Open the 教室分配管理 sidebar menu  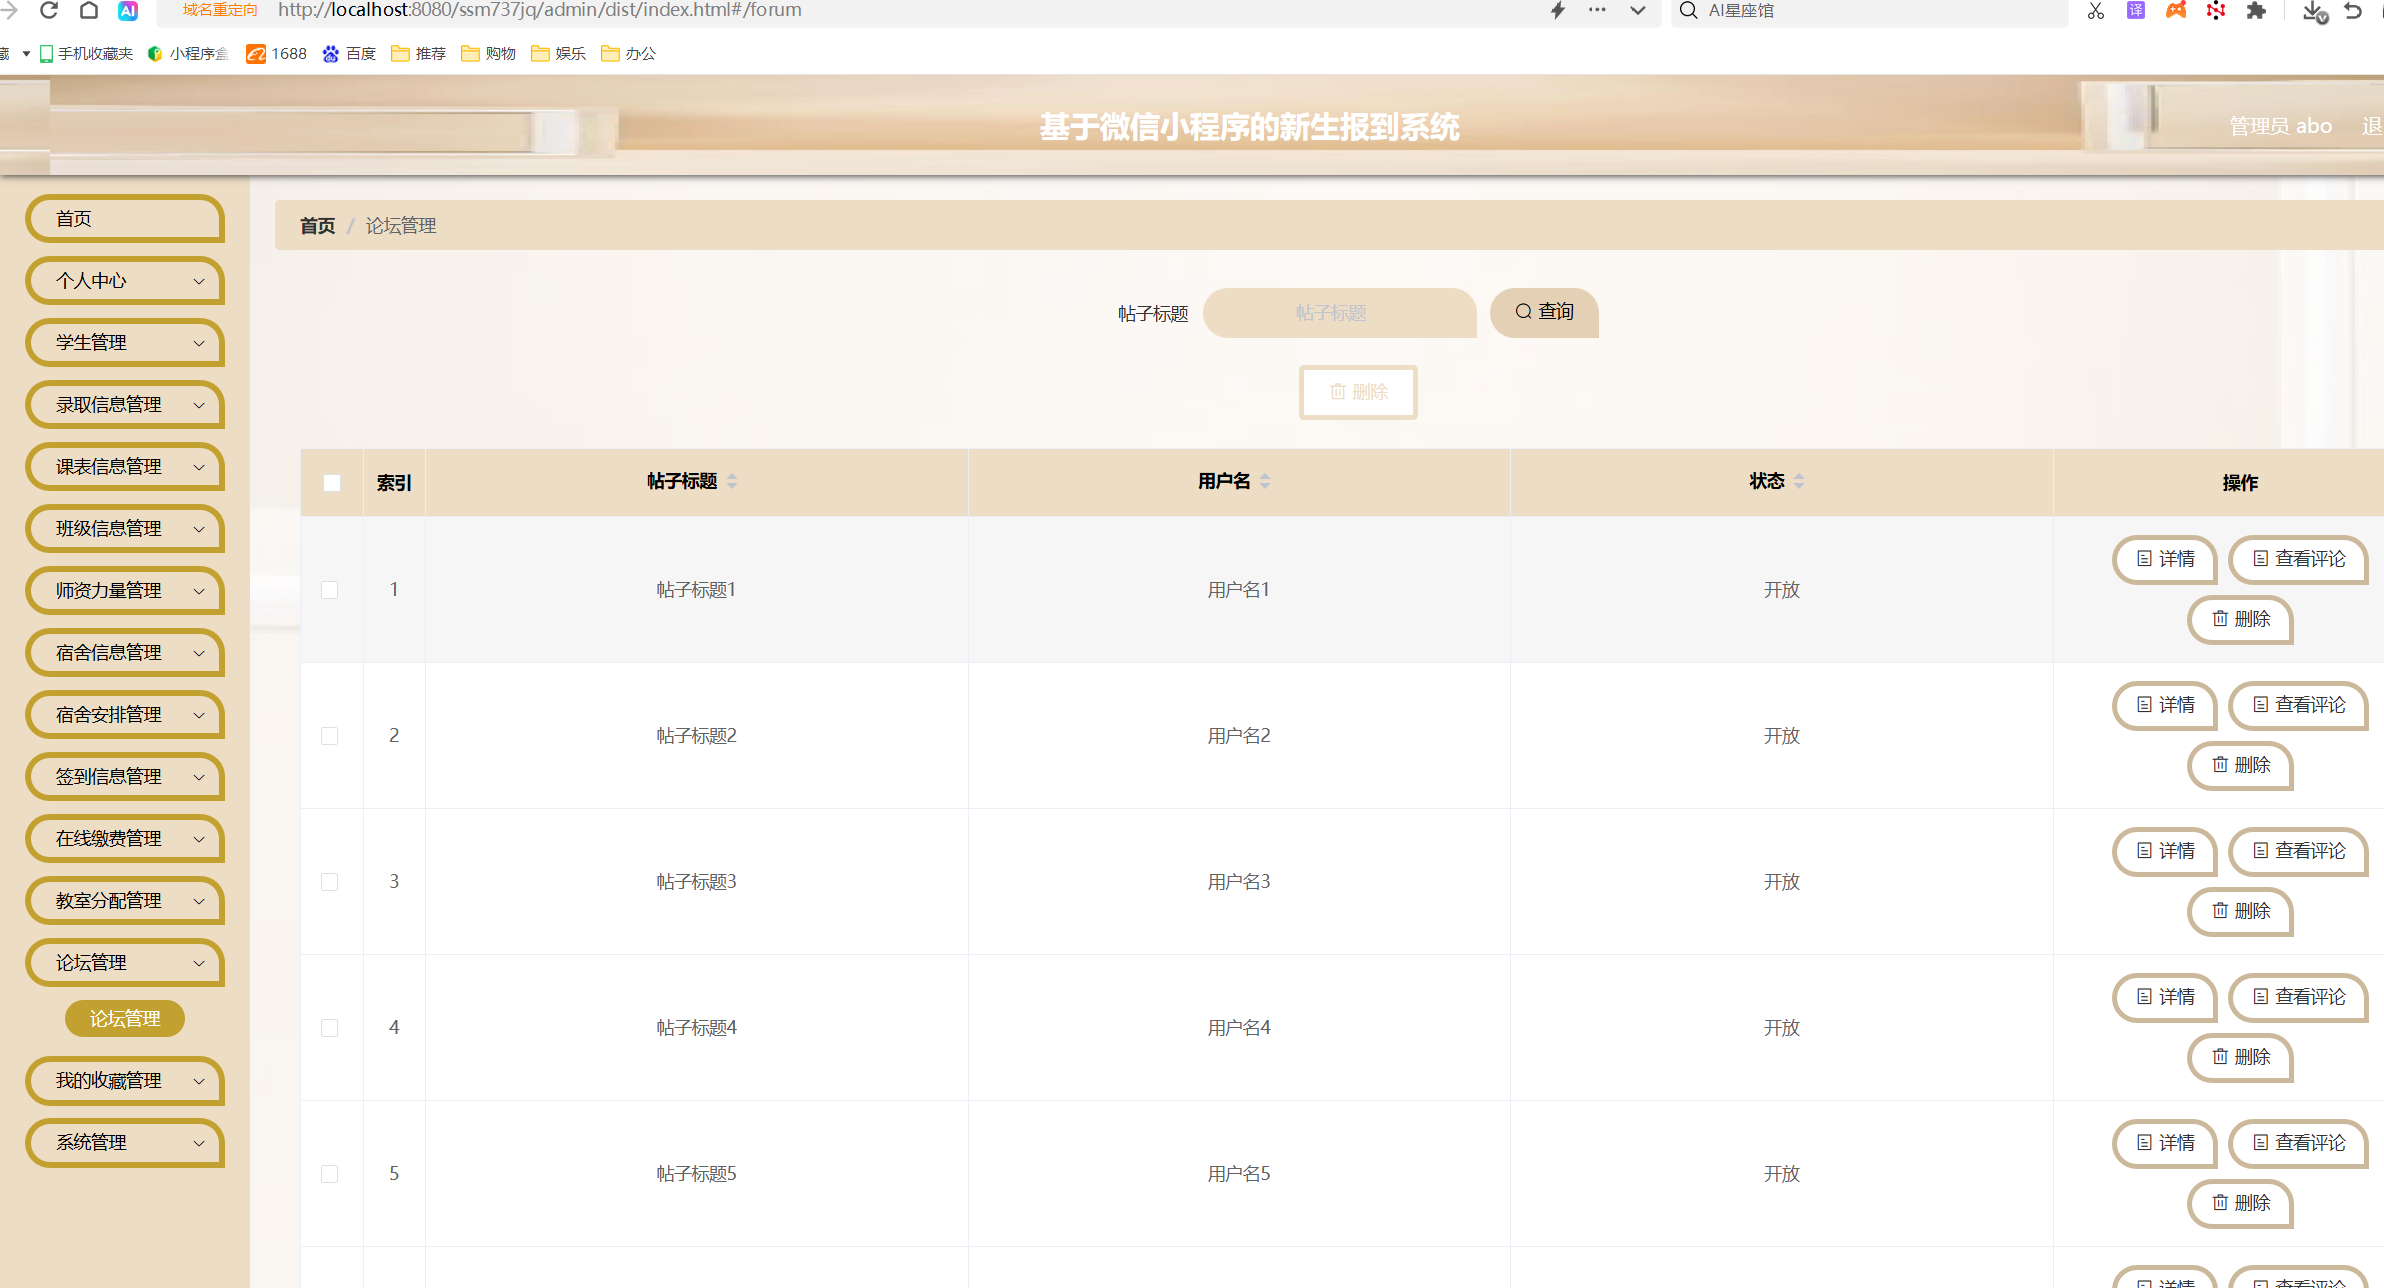pos(125,901)
